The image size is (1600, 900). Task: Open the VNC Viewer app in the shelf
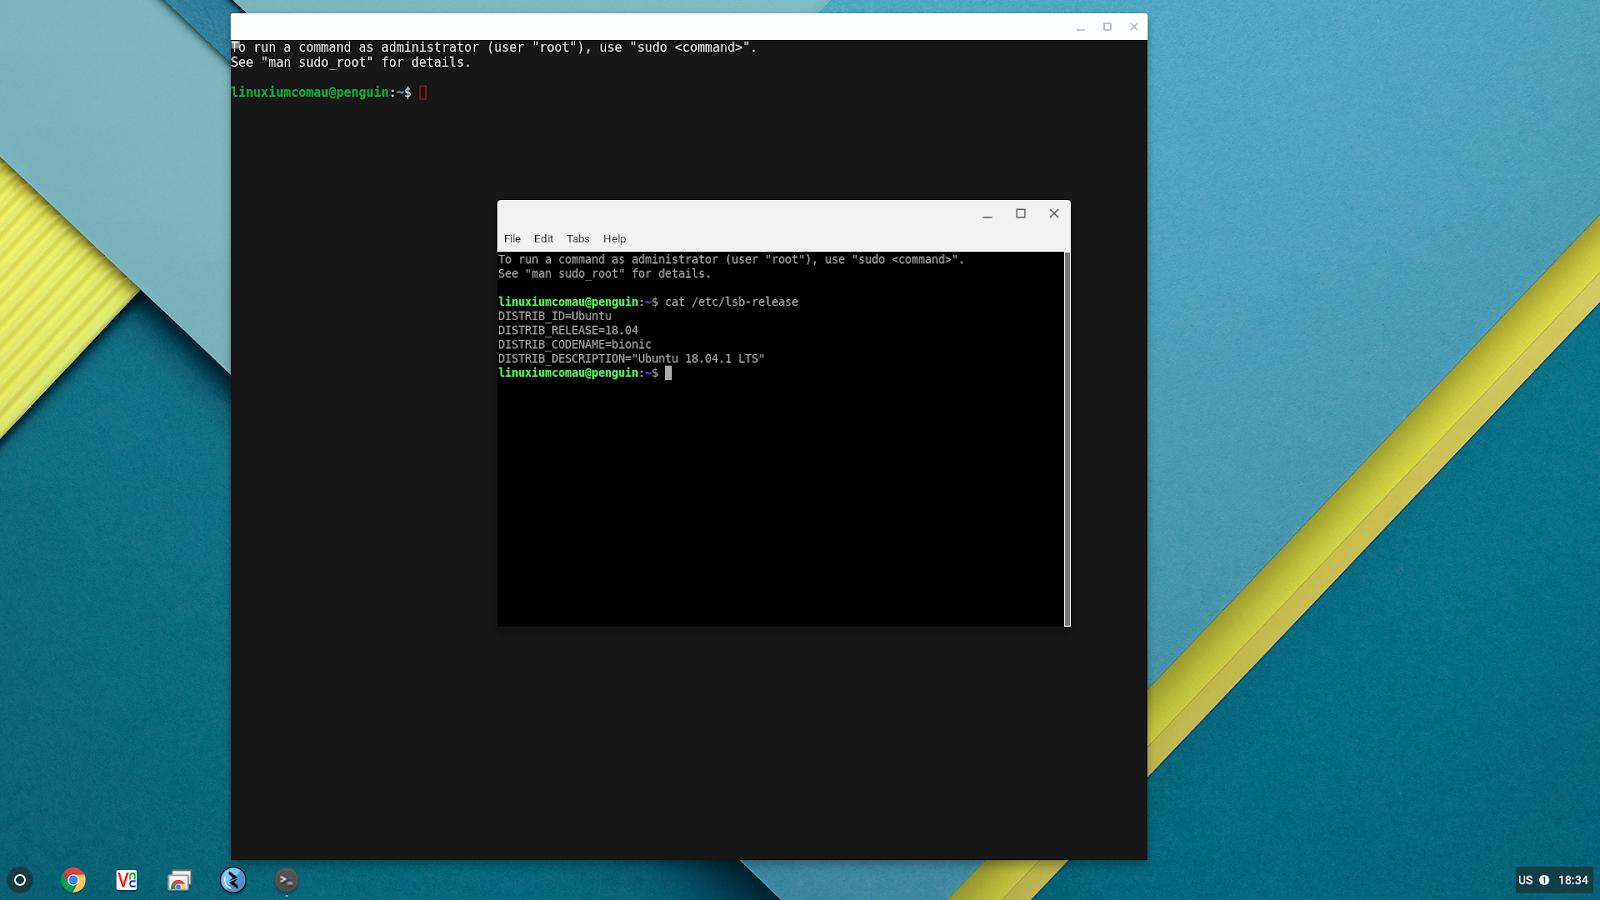[x=126, y=880]
